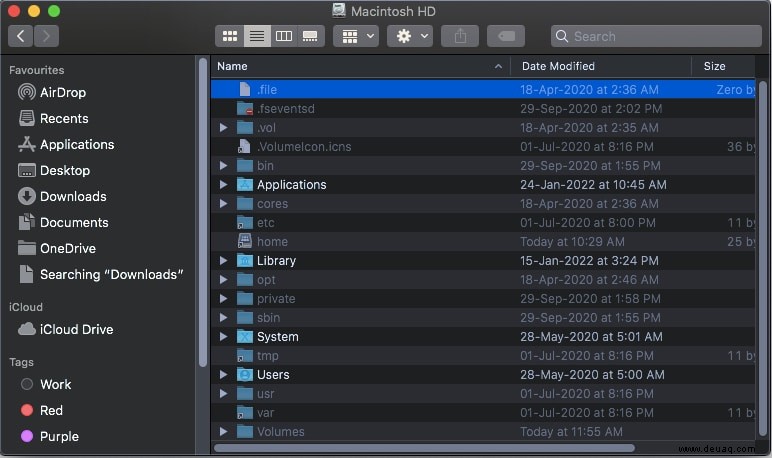Select the Library folder icon

[245, 261]
